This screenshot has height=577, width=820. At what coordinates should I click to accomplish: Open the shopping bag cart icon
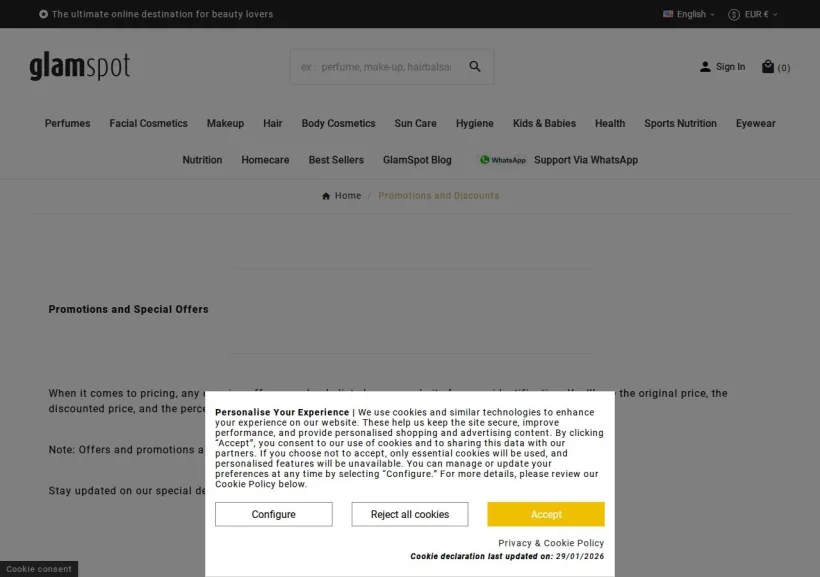point(767,66)
